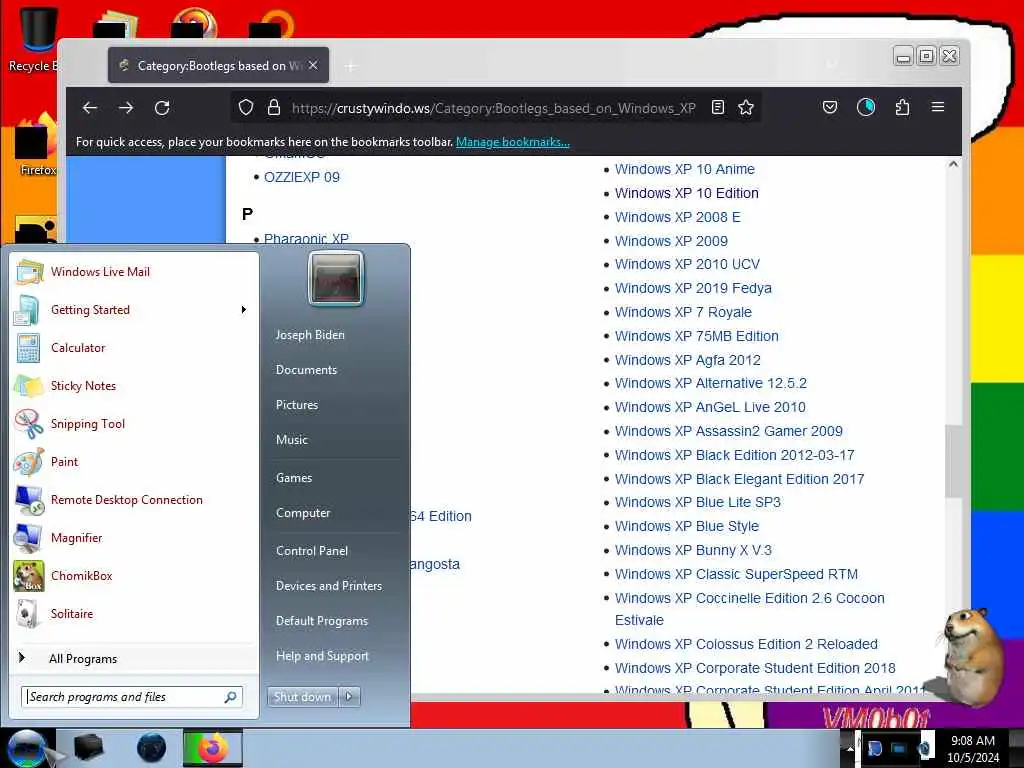Open a new tab with plus button
This screenshot has width=1024, height=768.
[x=351, y=66]
